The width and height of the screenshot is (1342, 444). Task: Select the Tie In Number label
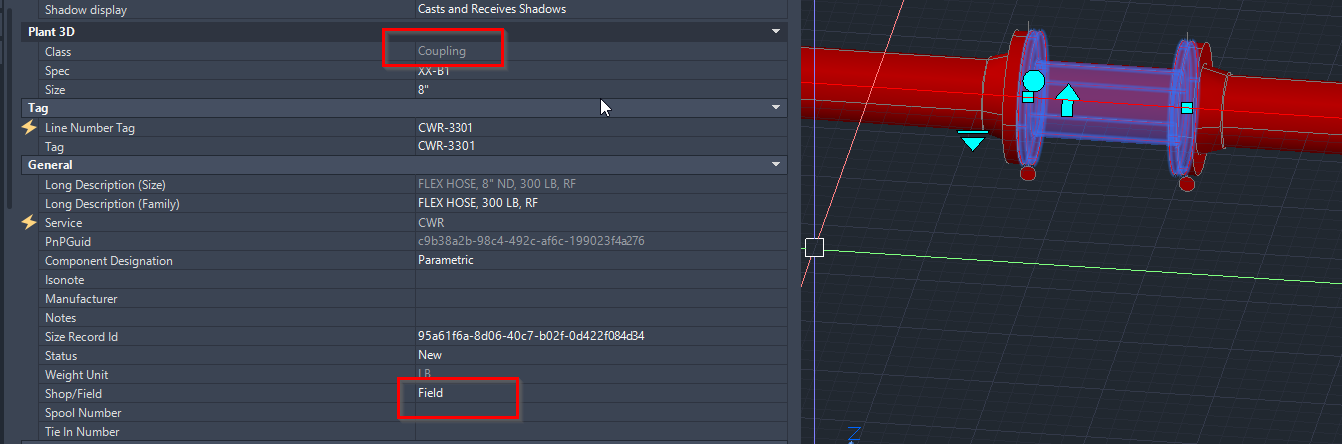pyautogui.click(x=82, y=432)
